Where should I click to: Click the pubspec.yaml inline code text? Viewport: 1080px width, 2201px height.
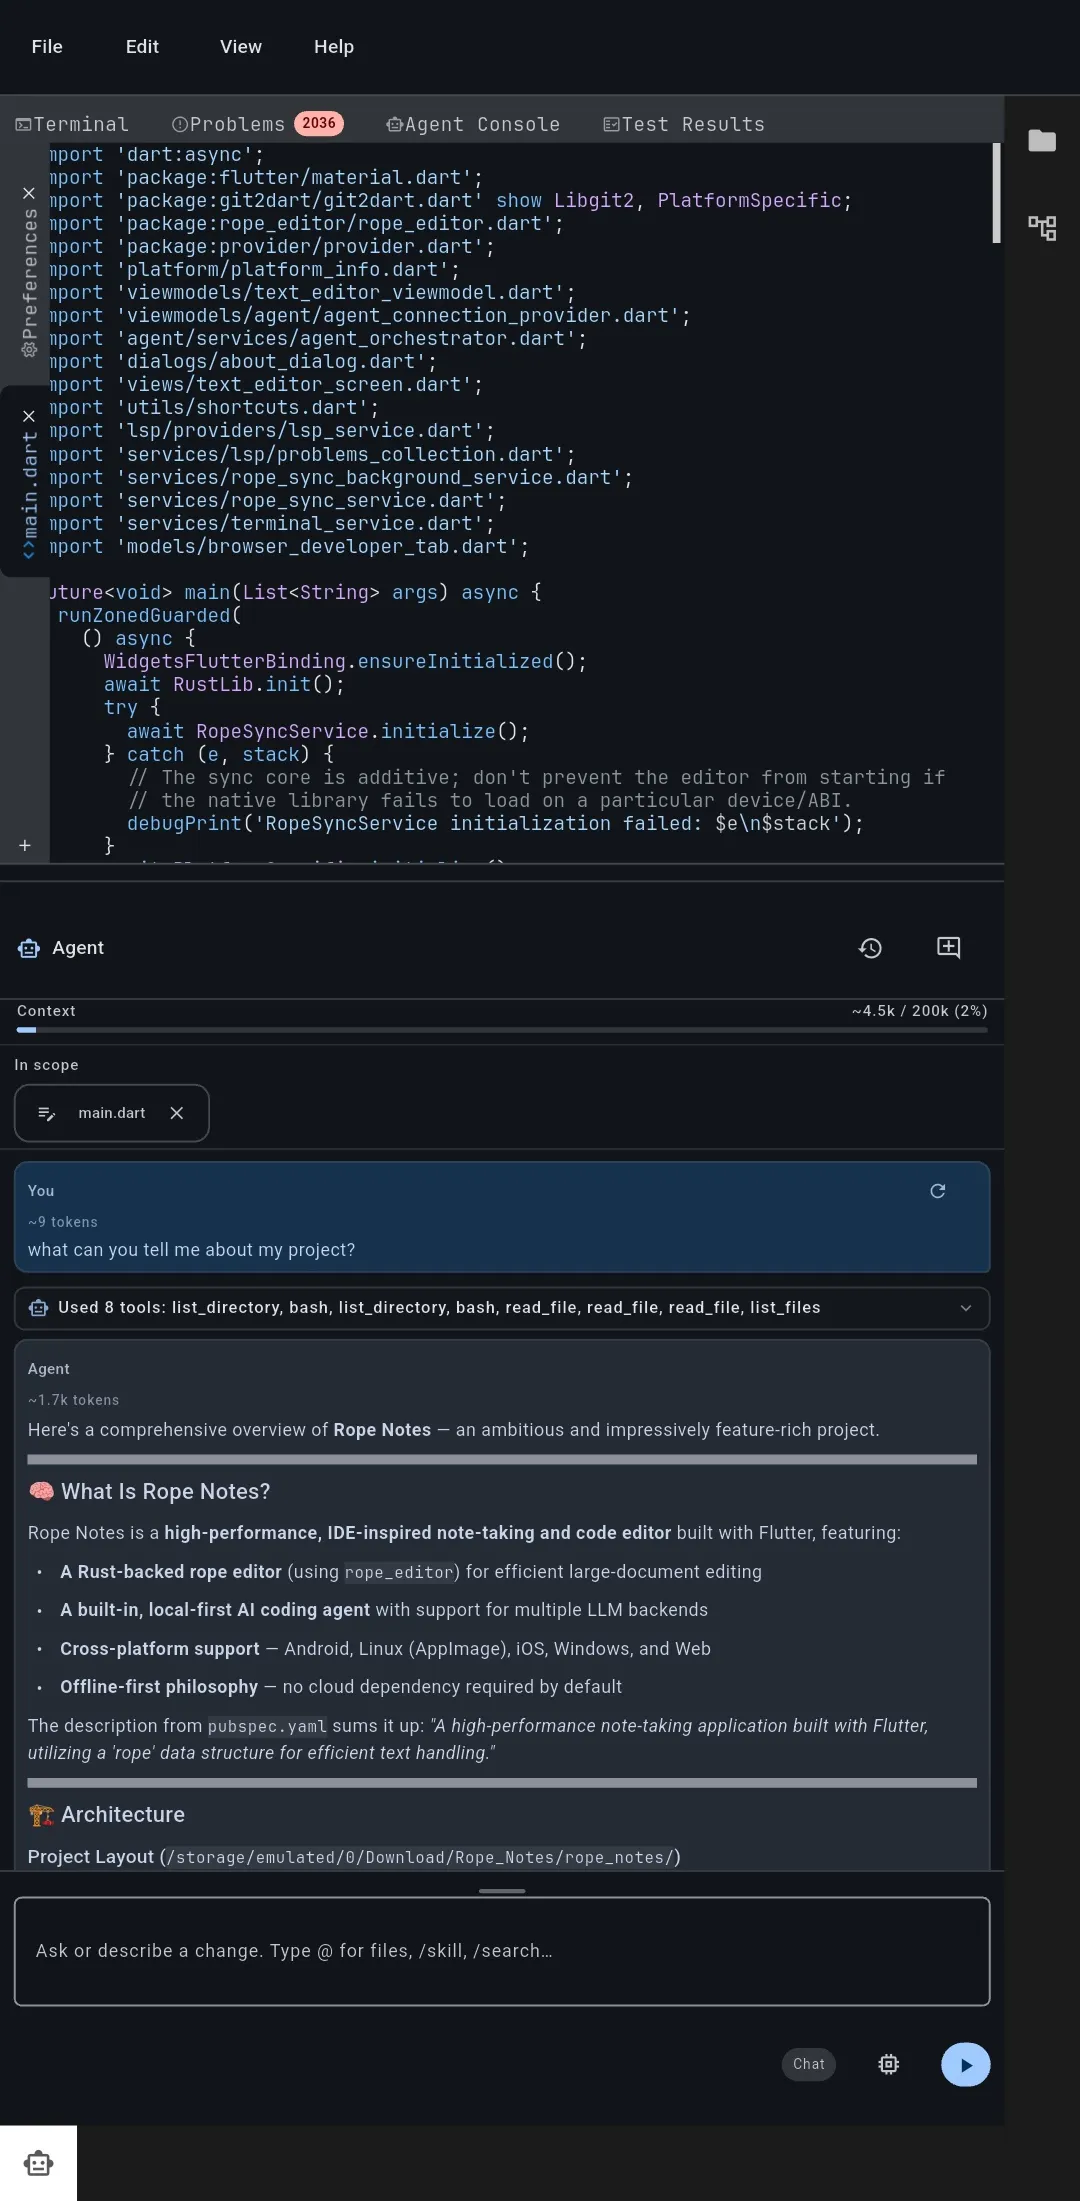(267, 1726)
